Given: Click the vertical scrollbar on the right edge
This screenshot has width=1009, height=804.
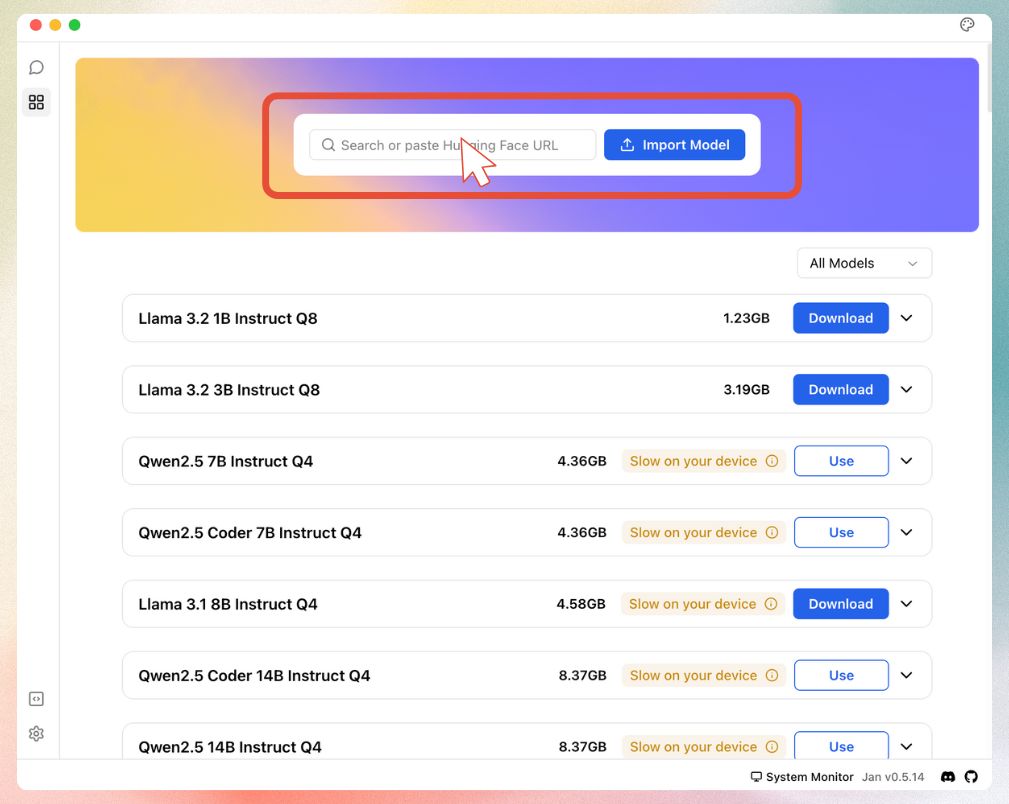Looking at the screenshot, I should pyautogui.click(x=989, y=80).
